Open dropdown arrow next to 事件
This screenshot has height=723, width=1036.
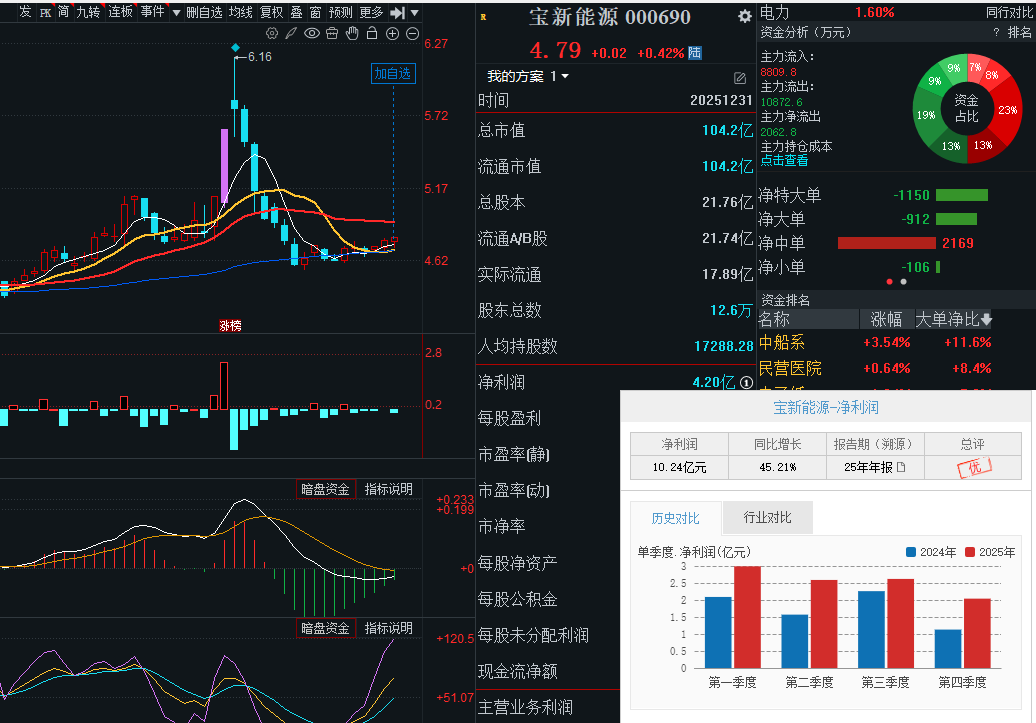pos(176,12)
